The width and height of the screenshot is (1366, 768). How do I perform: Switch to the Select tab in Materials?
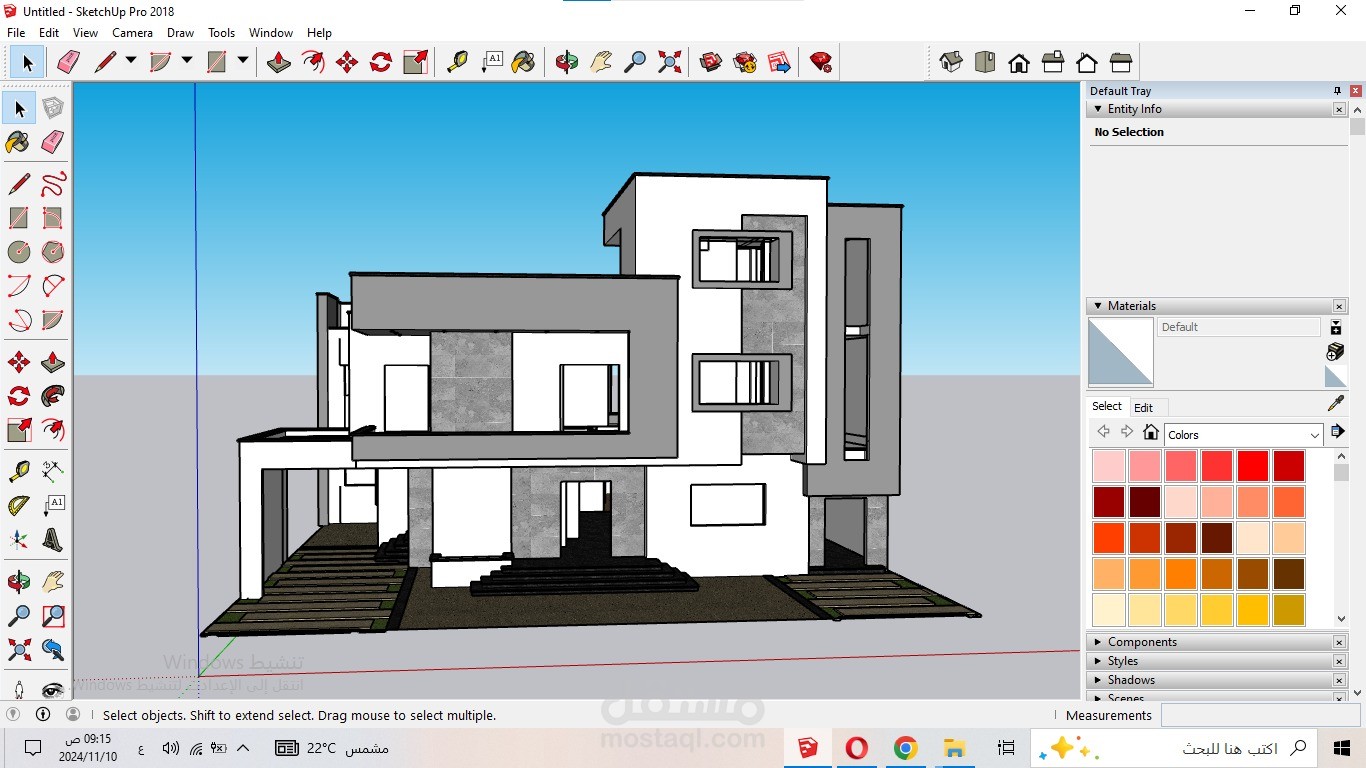1107,406
